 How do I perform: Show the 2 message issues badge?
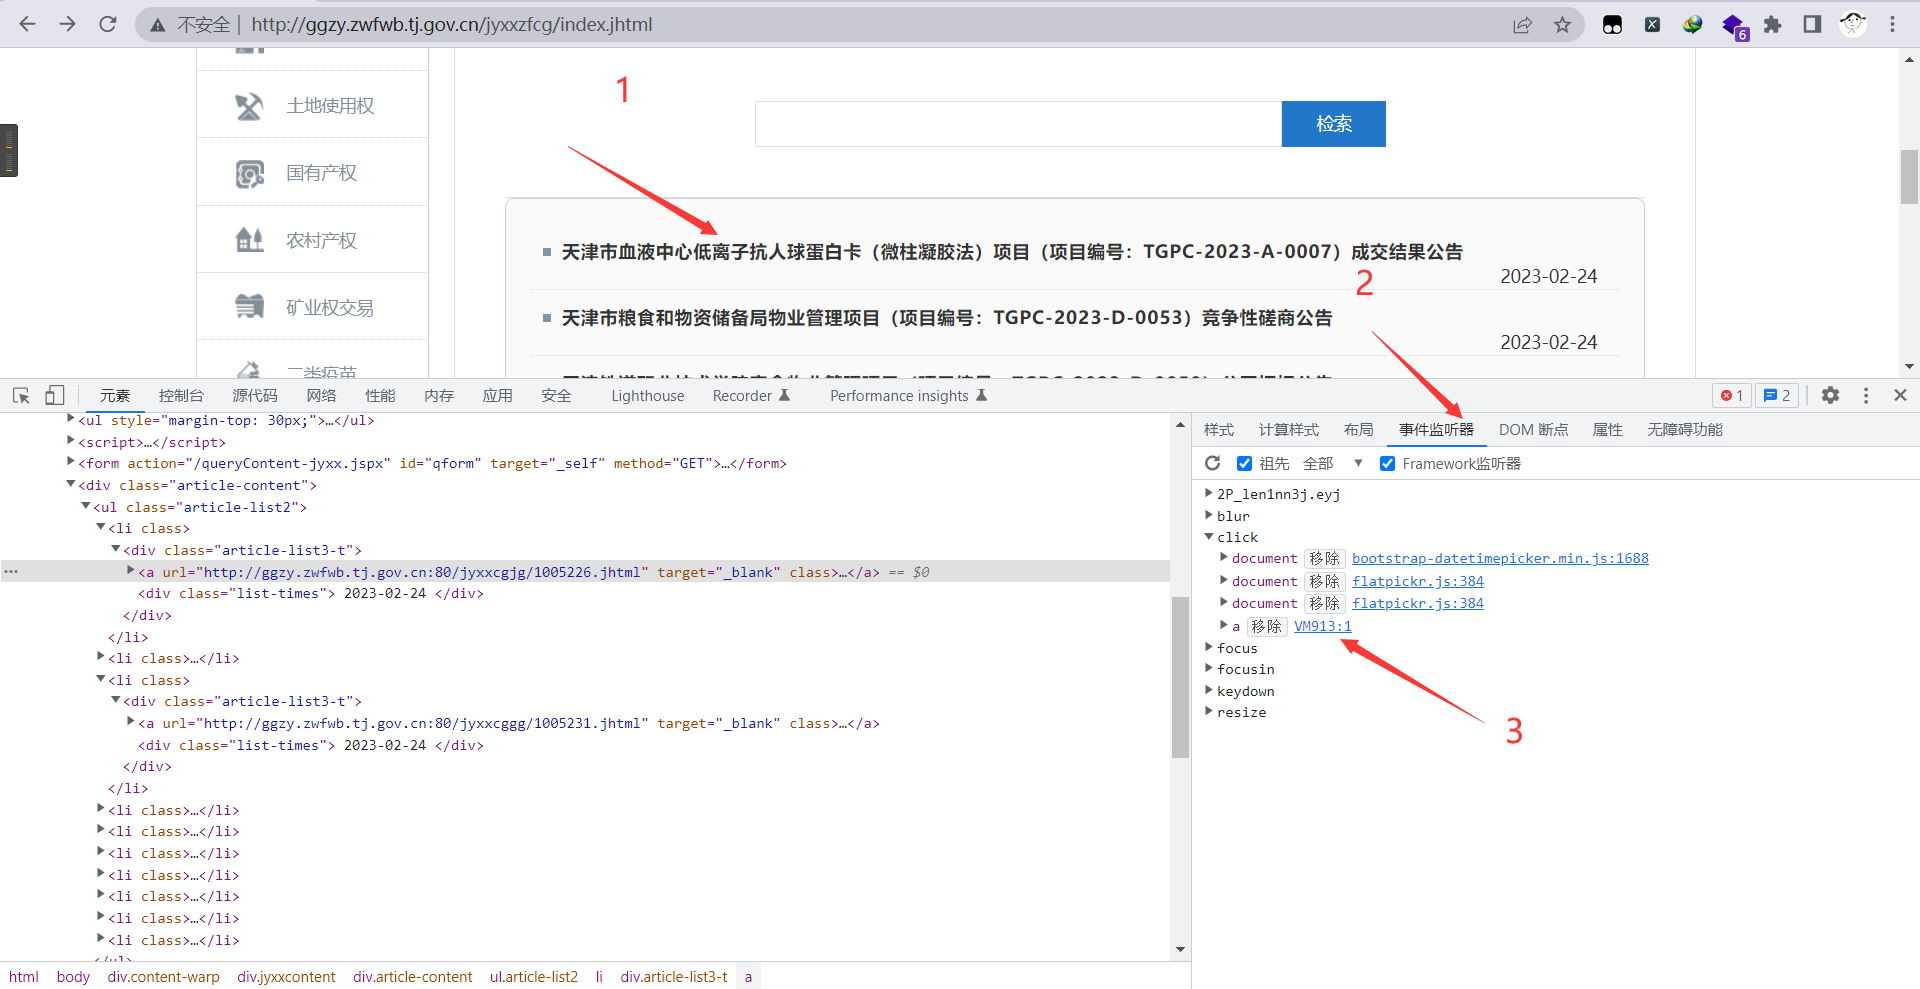click(1777, 395)
